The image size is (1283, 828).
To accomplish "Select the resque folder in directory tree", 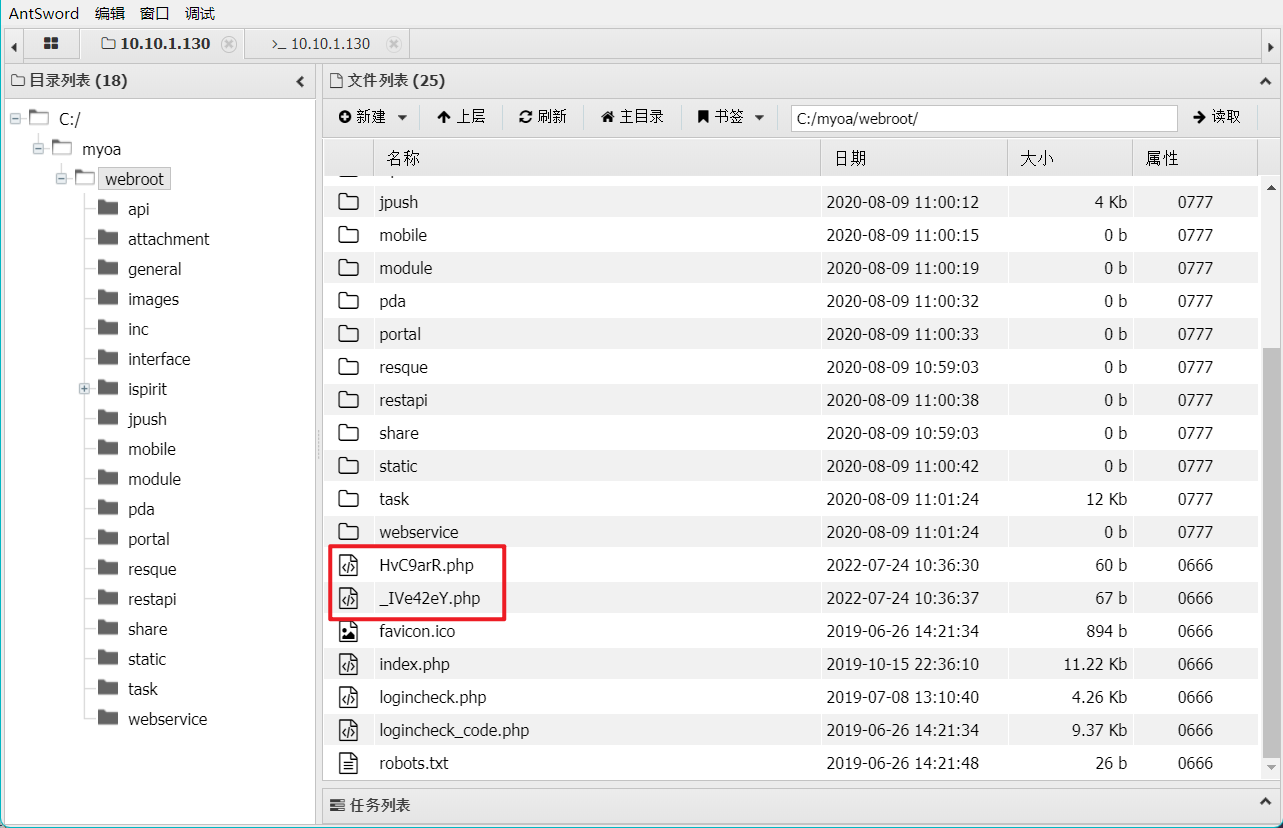I will 152,569.
